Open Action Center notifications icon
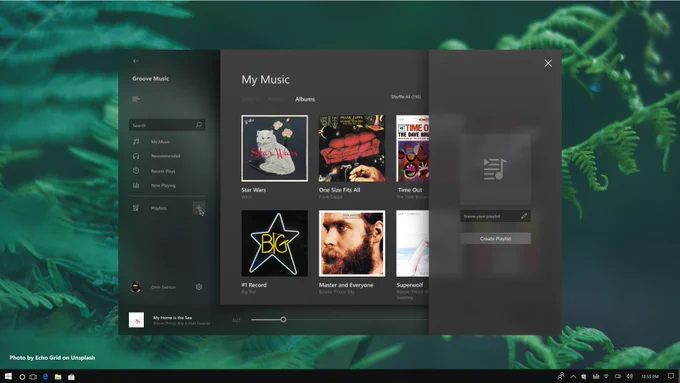 [x=671, y=376]
